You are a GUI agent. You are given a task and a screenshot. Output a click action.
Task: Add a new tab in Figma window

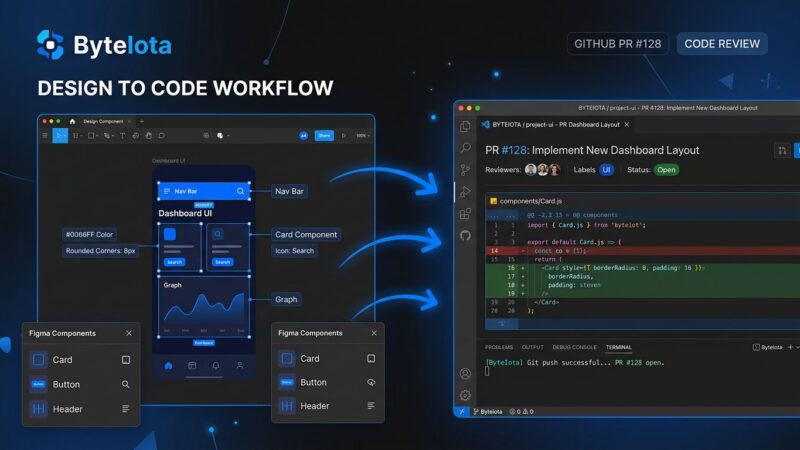[142, 121]
